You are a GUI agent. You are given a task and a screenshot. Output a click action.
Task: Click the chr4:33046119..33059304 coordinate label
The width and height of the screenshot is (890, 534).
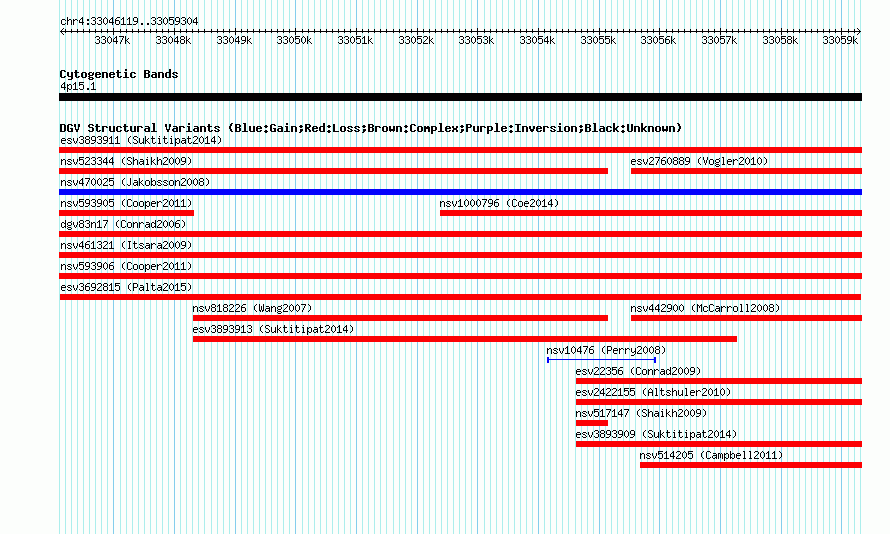(129, 21)
